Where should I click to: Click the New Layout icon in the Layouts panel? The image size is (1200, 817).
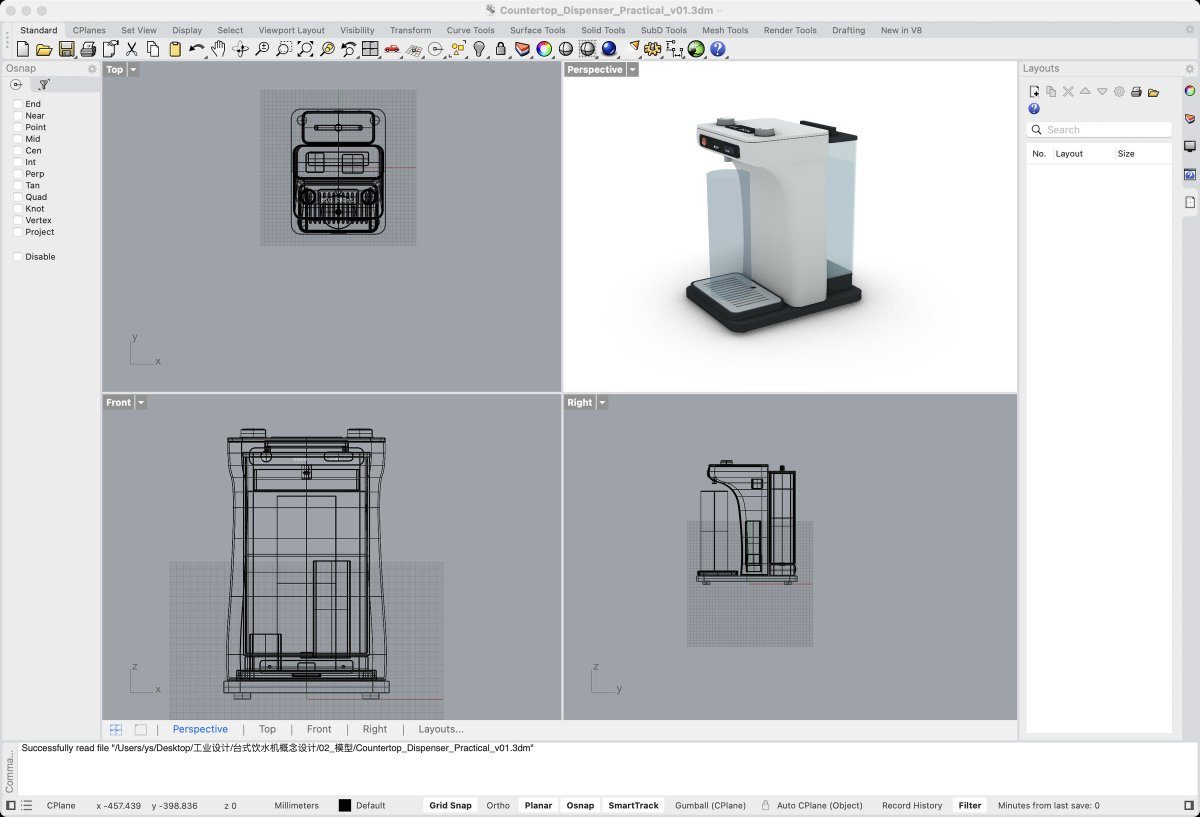pyautogui.click(x=1034, y=92)
